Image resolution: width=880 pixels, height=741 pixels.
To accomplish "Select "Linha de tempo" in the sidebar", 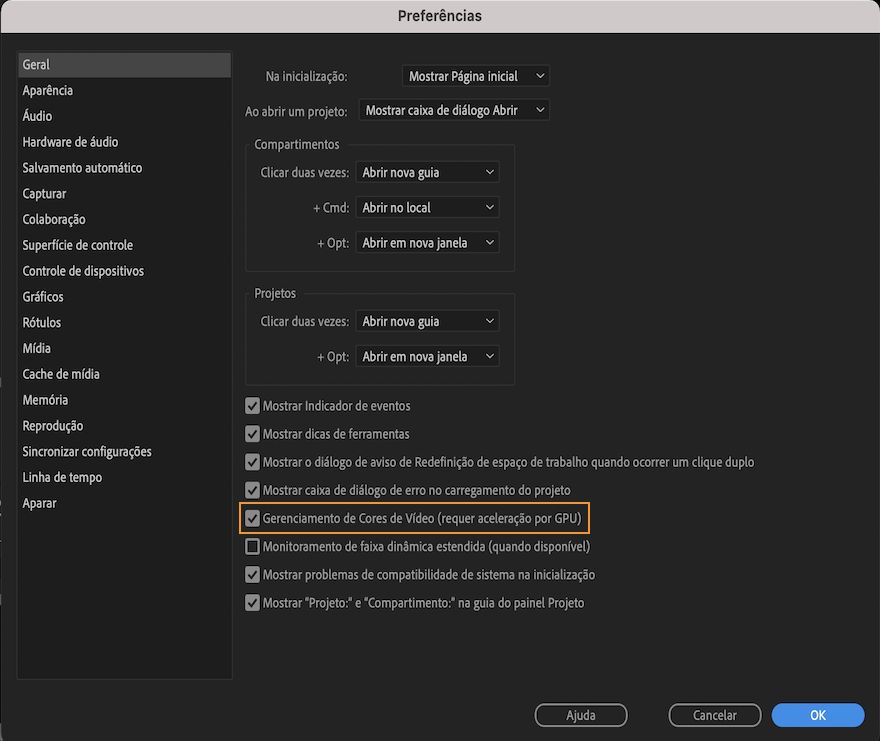I will [60, 477].
